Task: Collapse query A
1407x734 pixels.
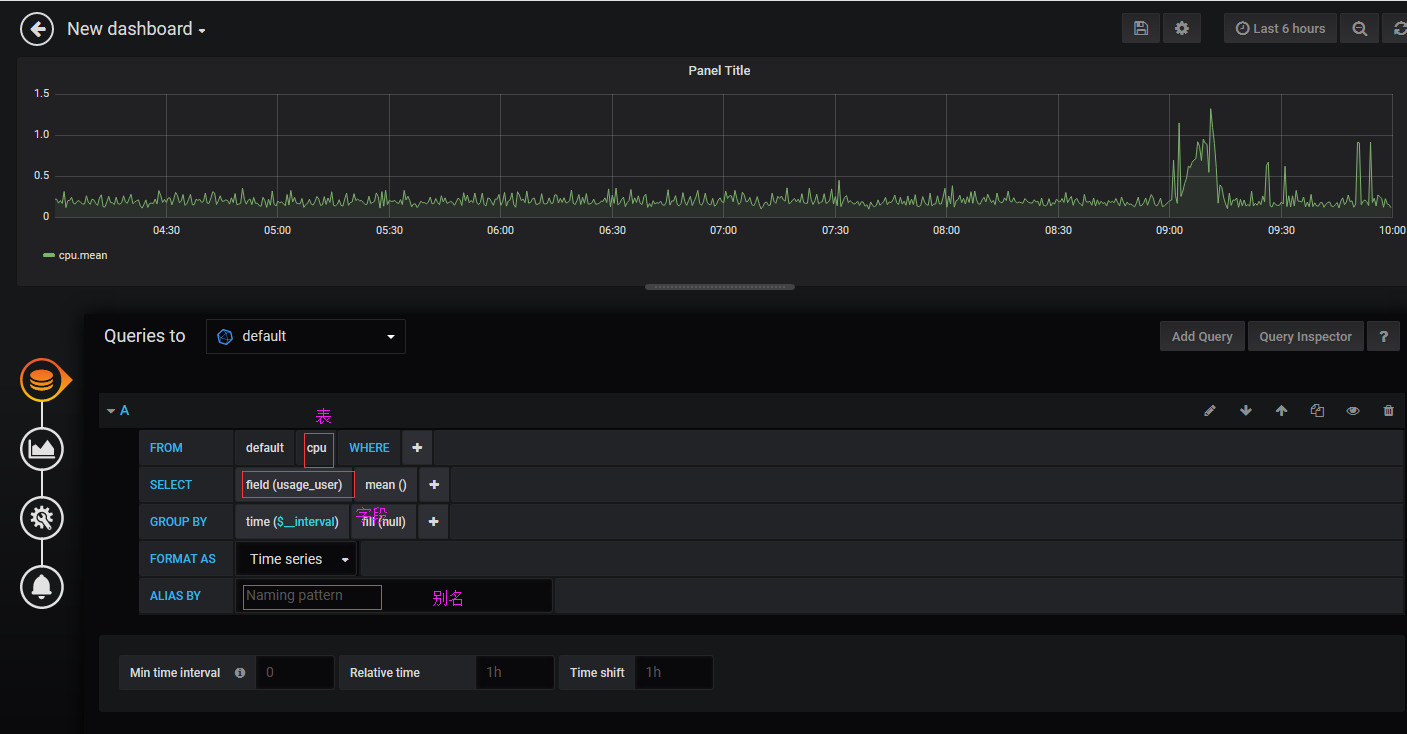Action: 113,410
